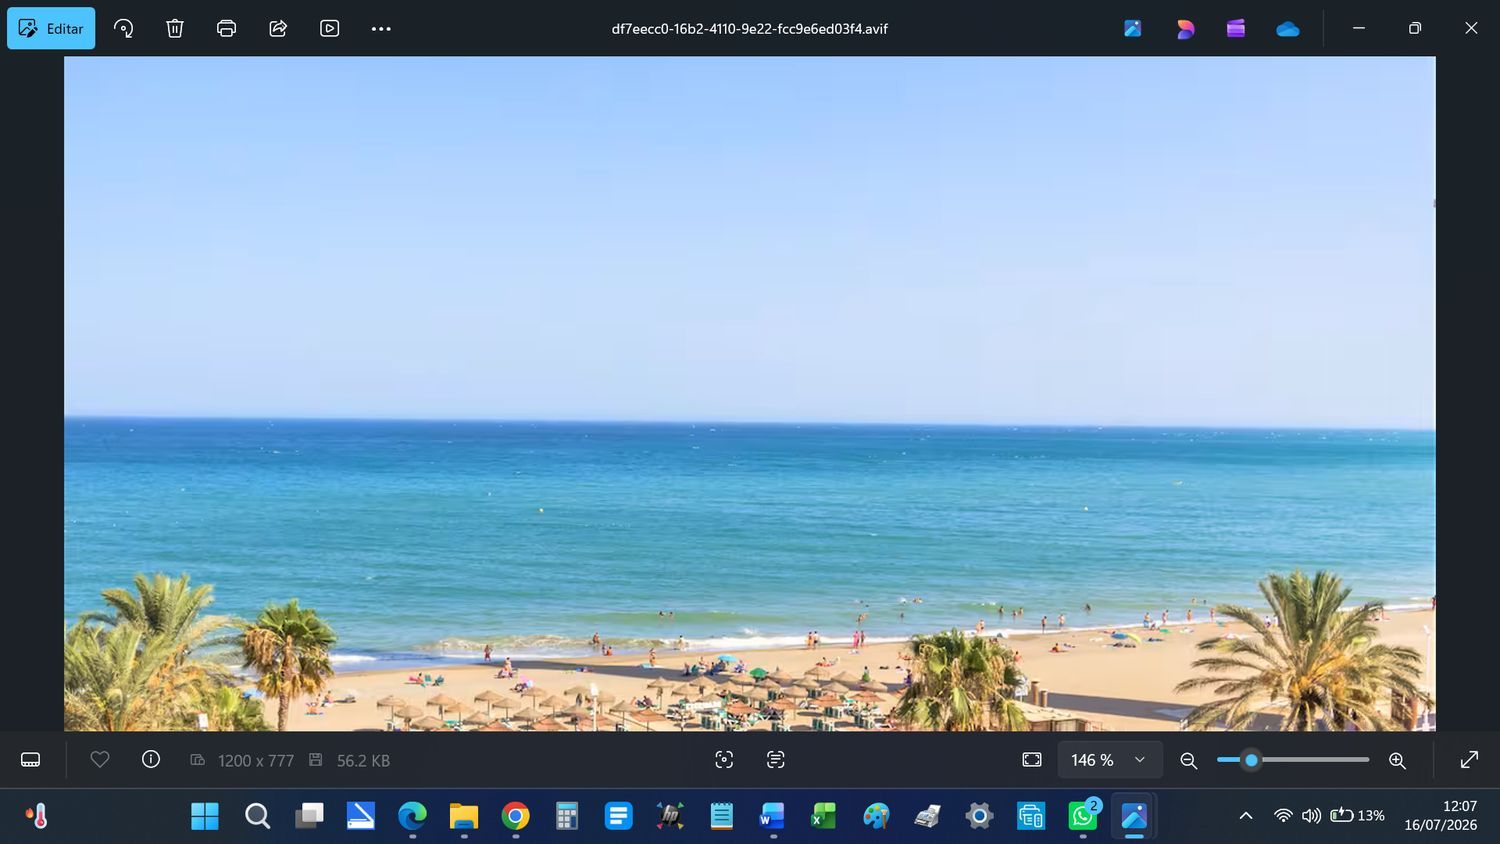Show file information with info icon
The image size is (1500, 844).
151,760
